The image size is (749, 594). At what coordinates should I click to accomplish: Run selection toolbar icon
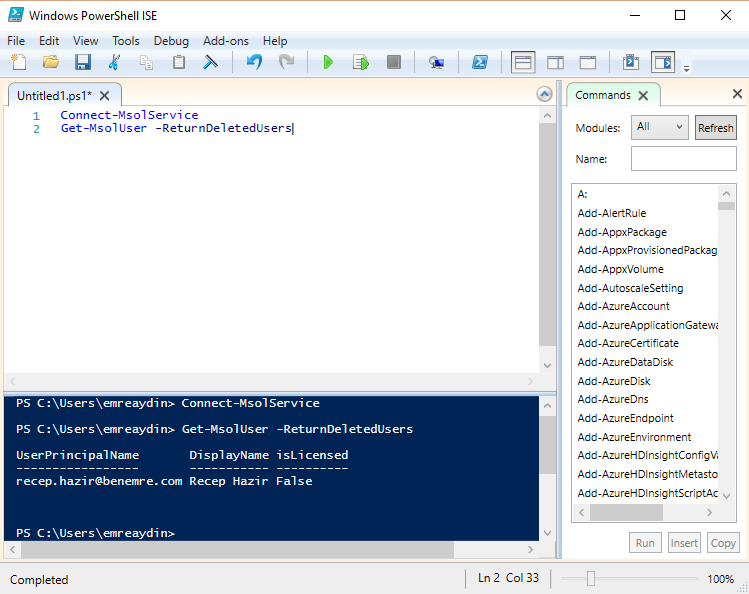tap(361, 62)
